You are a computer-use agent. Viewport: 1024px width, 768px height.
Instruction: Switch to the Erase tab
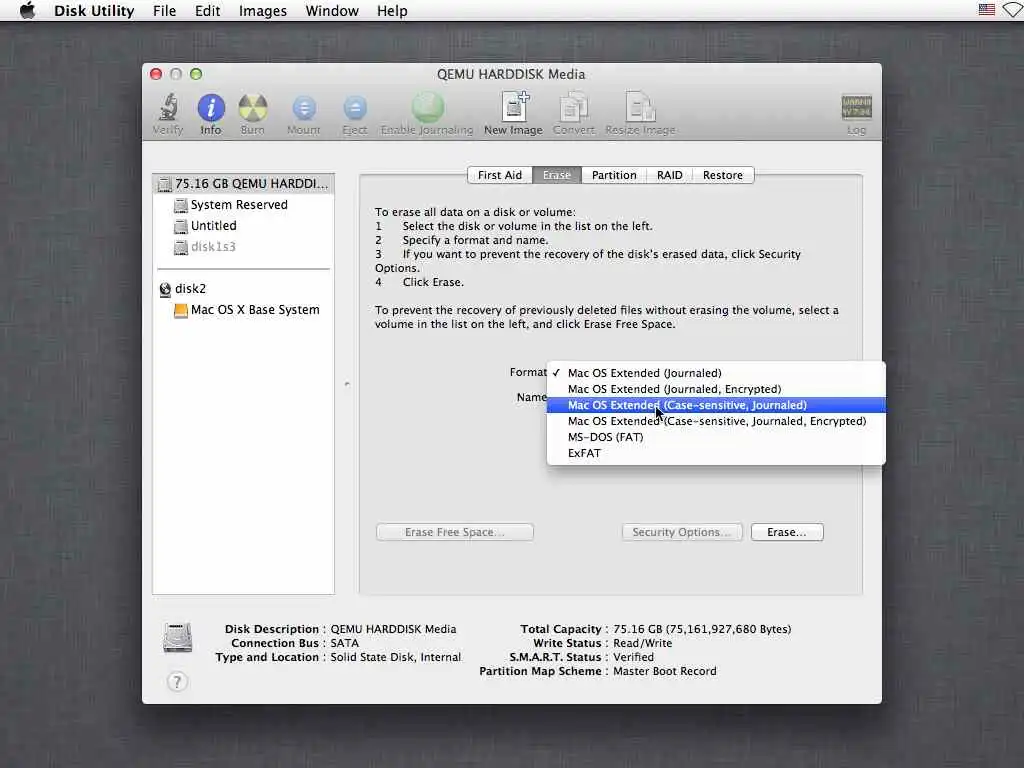[557, 175]
